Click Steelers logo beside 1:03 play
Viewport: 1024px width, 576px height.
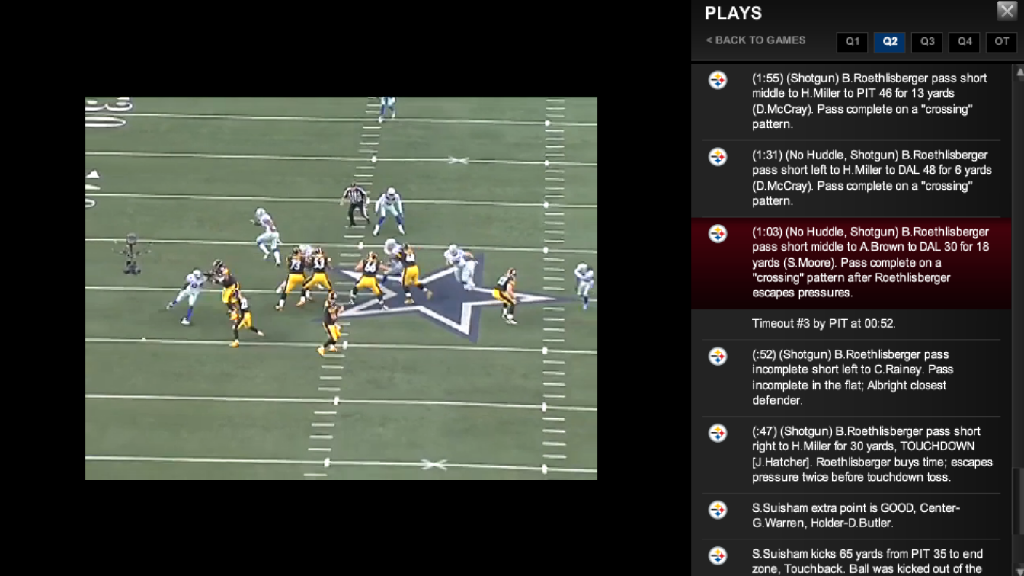coord(718,234)
